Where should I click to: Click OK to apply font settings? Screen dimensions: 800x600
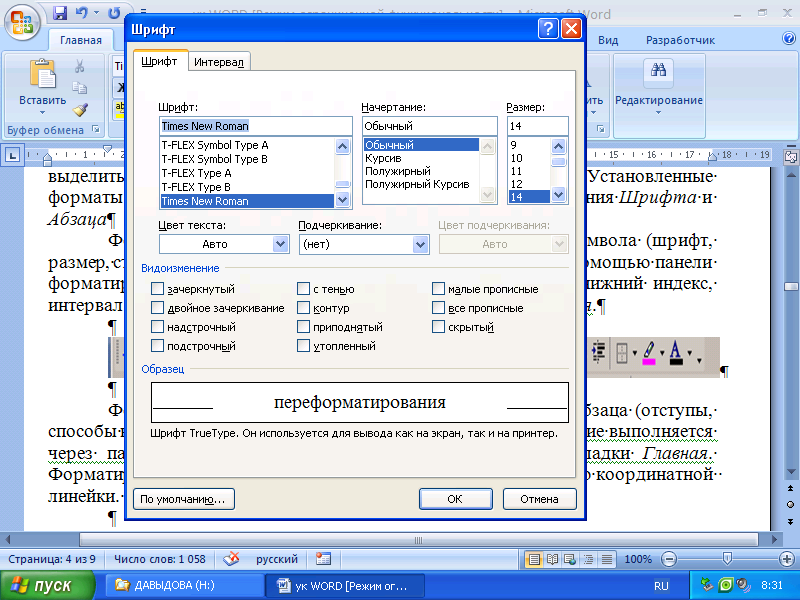point(455,499)
